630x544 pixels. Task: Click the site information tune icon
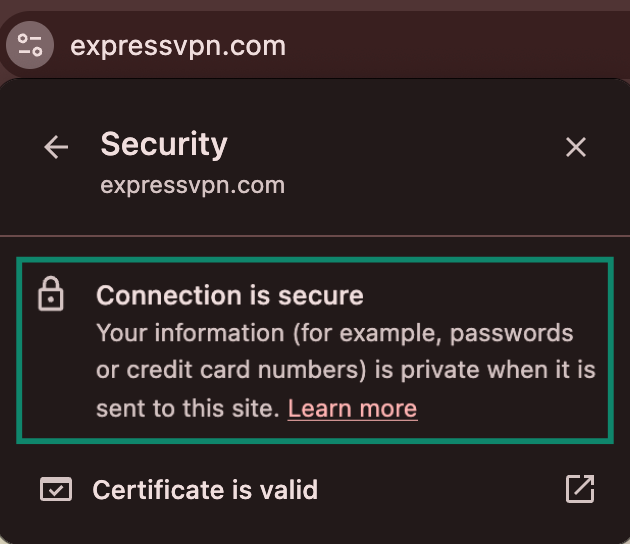pos(30,45)
